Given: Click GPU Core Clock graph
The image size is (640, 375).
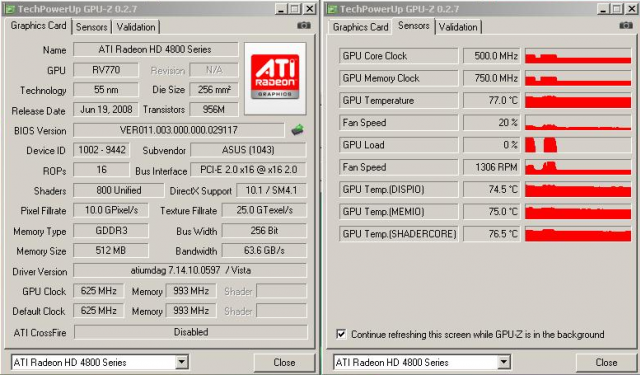Looking at the screenshot, I should pyautogui.click(x=578, y=56).
